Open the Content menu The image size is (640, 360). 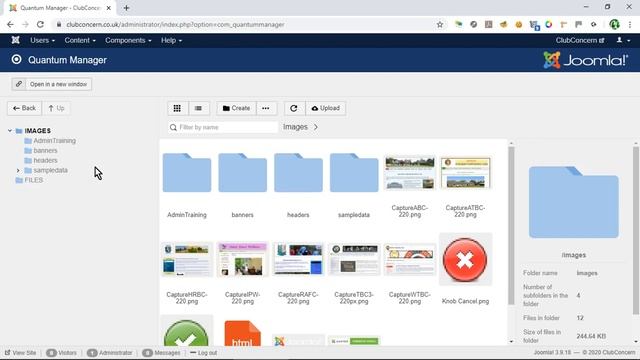tap(80, 40)
